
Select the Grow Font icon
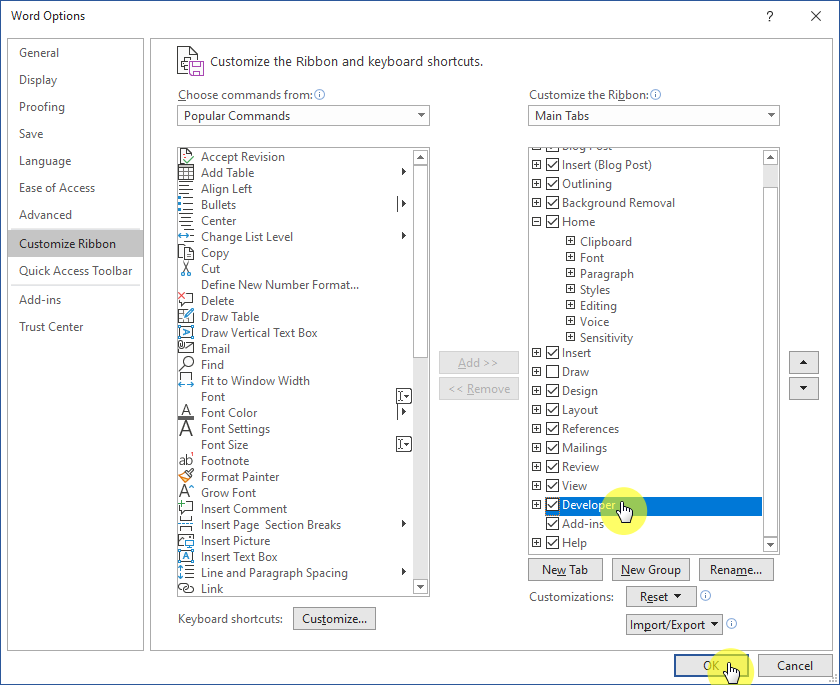pyautogui.click(x=186, y=492)
